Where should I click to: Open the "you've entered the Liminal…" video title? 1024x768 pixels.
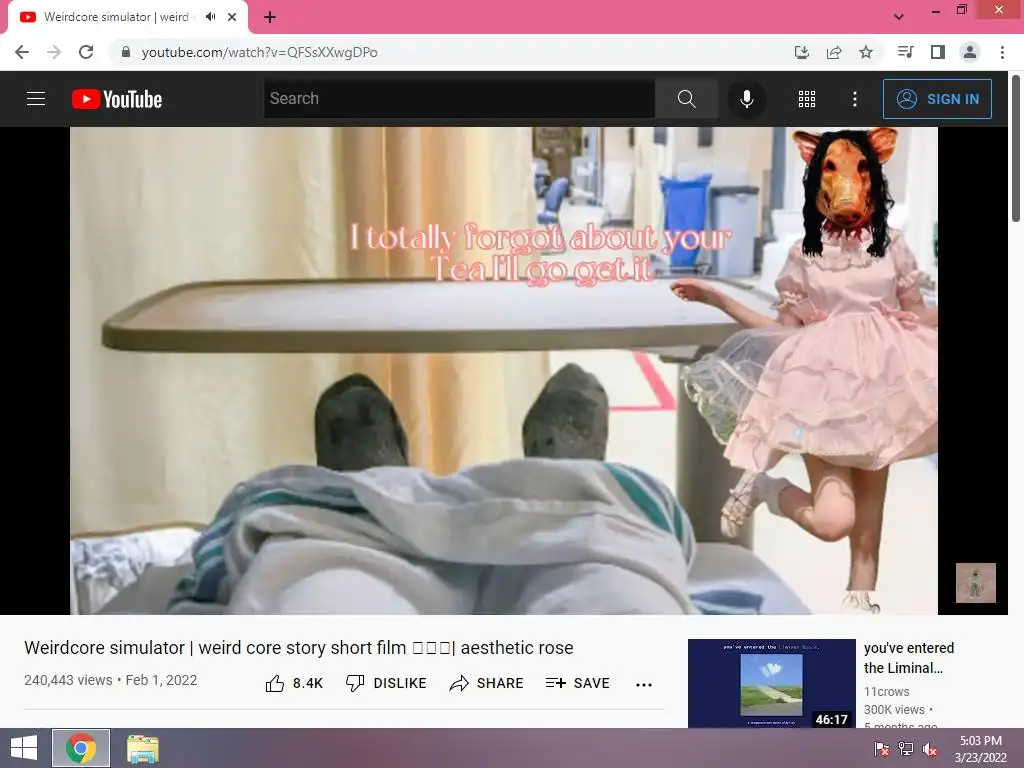tap(909, 658)
